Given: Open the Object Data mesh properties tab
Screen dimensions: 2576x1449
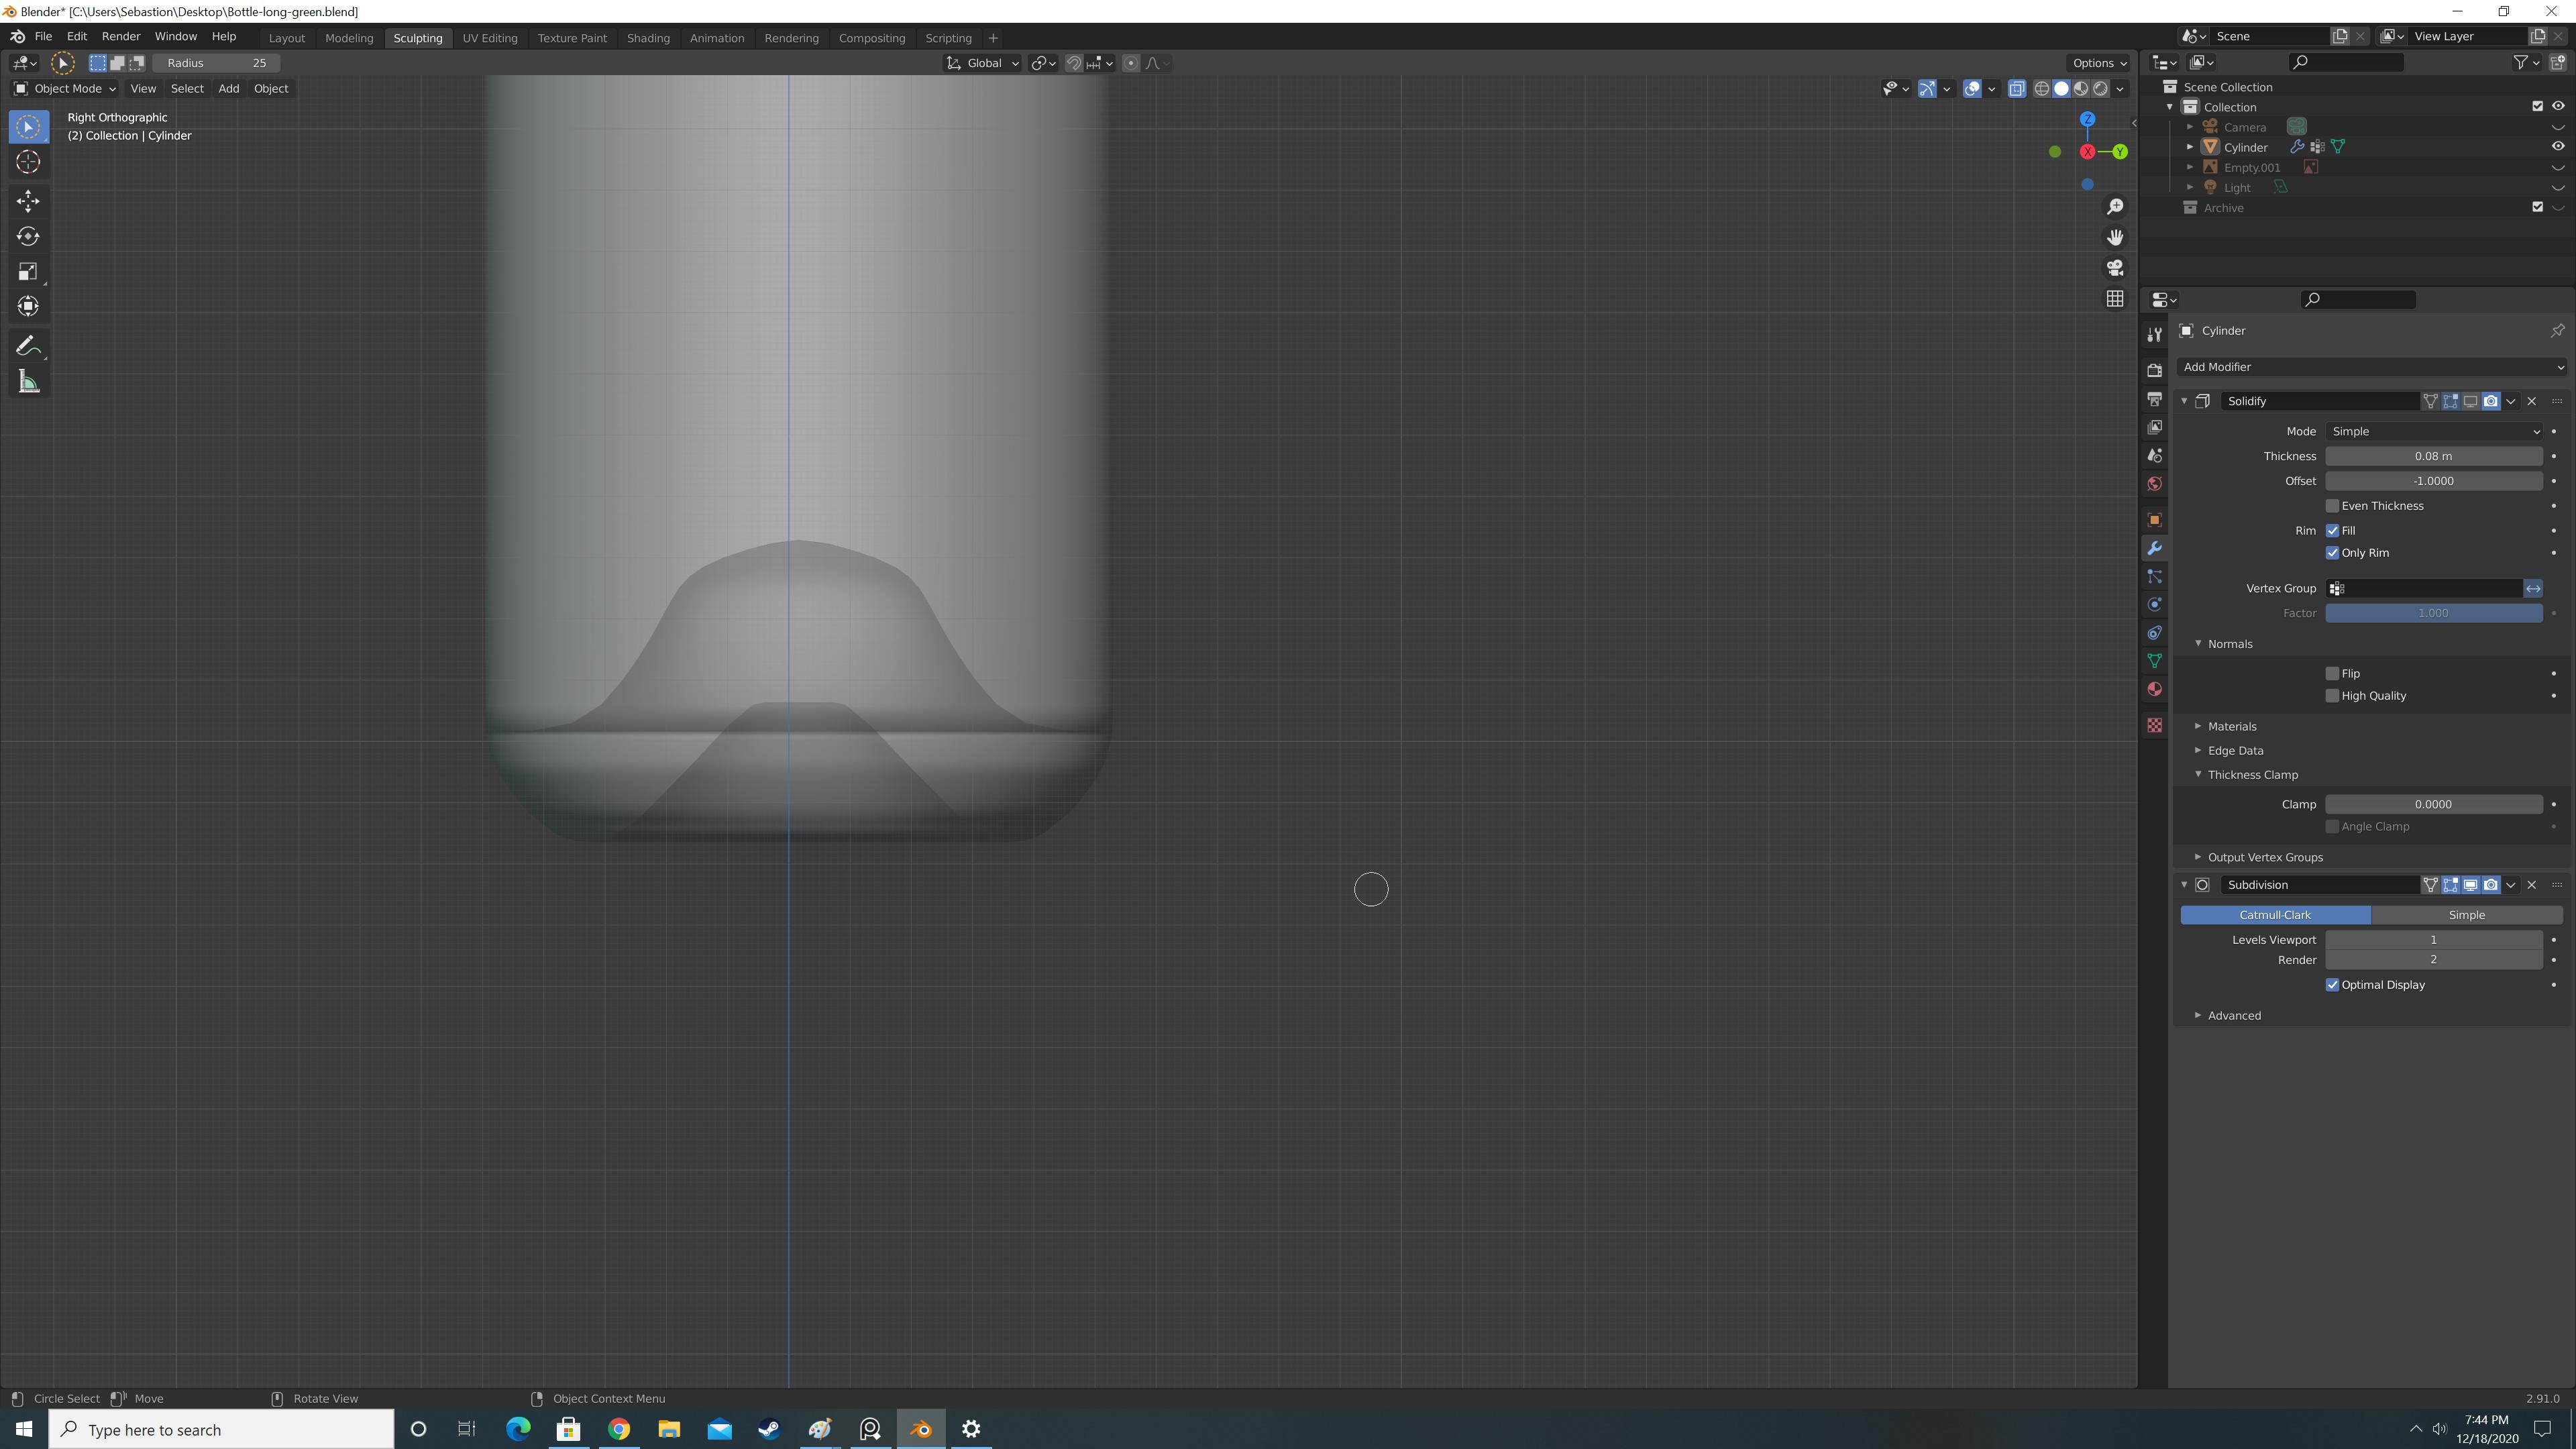Looking at the screenshot, I should 2154,661.
